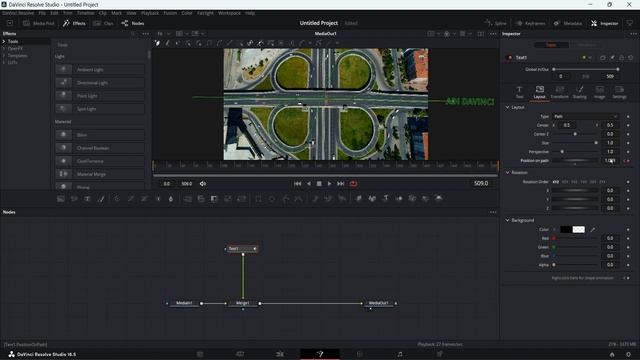Select the Material Merge tool
The height and width of the screenshot is (360, 640).
pos(100,174)
